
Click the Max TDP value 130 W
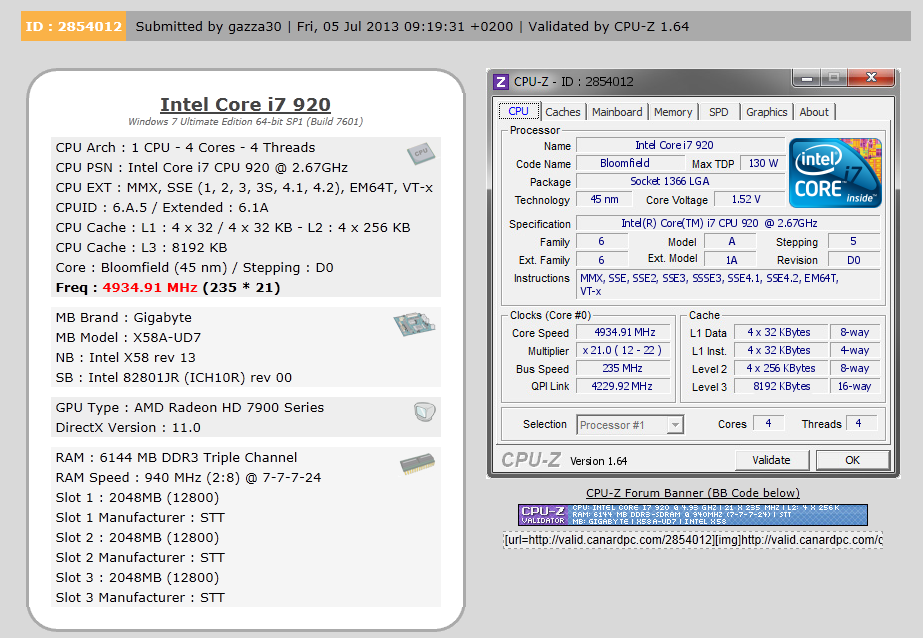pos(763,163)
